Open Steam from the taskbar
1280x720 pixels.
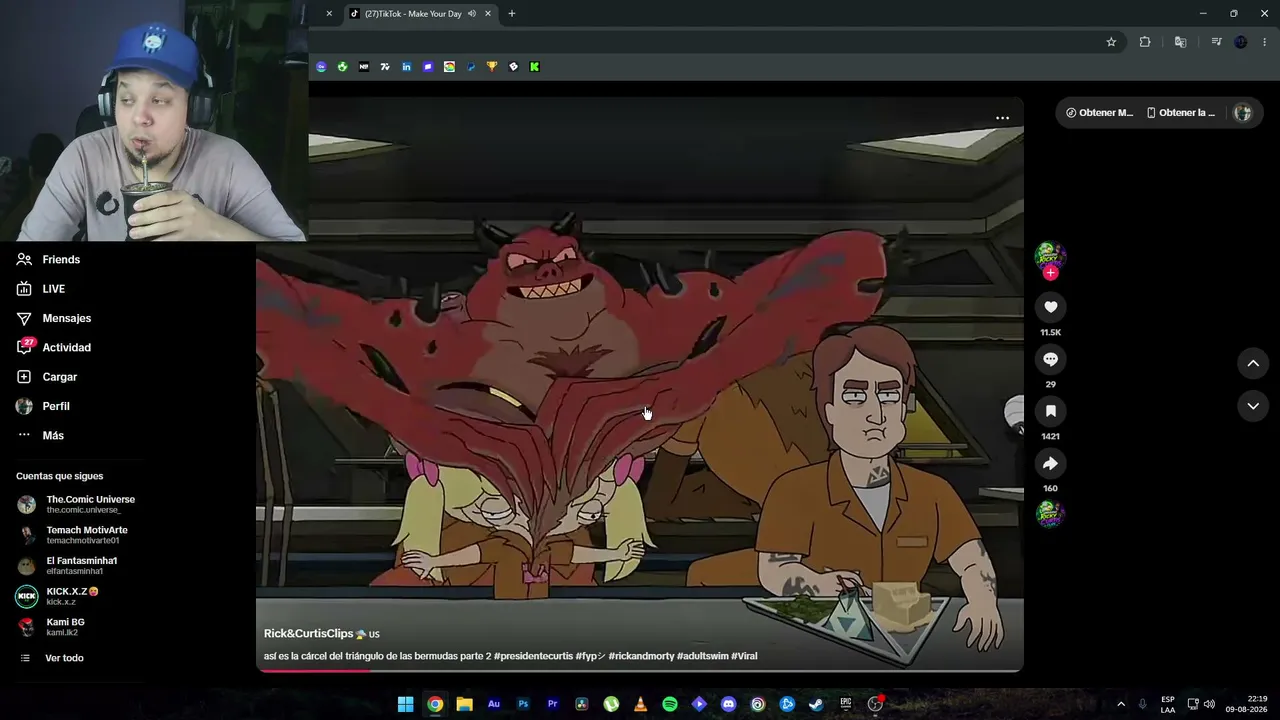tap(816, 704)
